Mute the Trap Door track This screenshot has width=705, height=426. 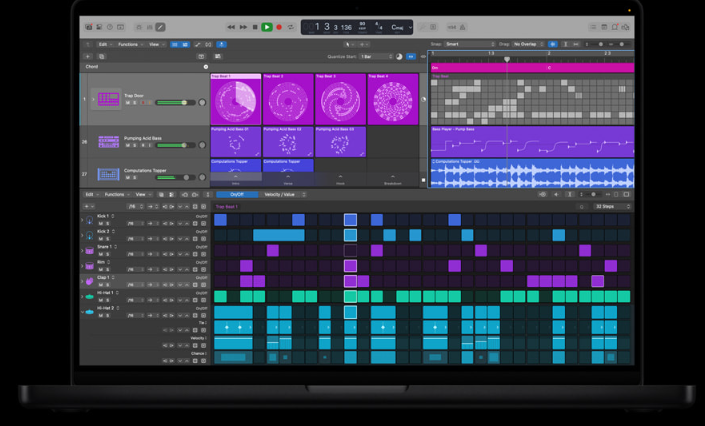pyautogui.click(x=128, y=103)
